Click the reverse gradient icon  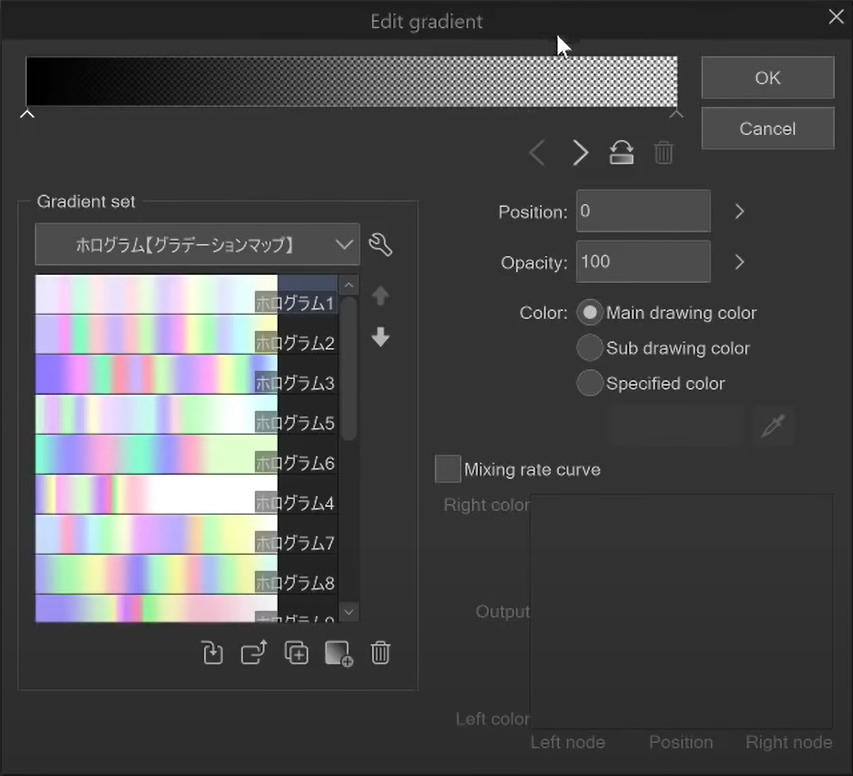tap(621, 153)
